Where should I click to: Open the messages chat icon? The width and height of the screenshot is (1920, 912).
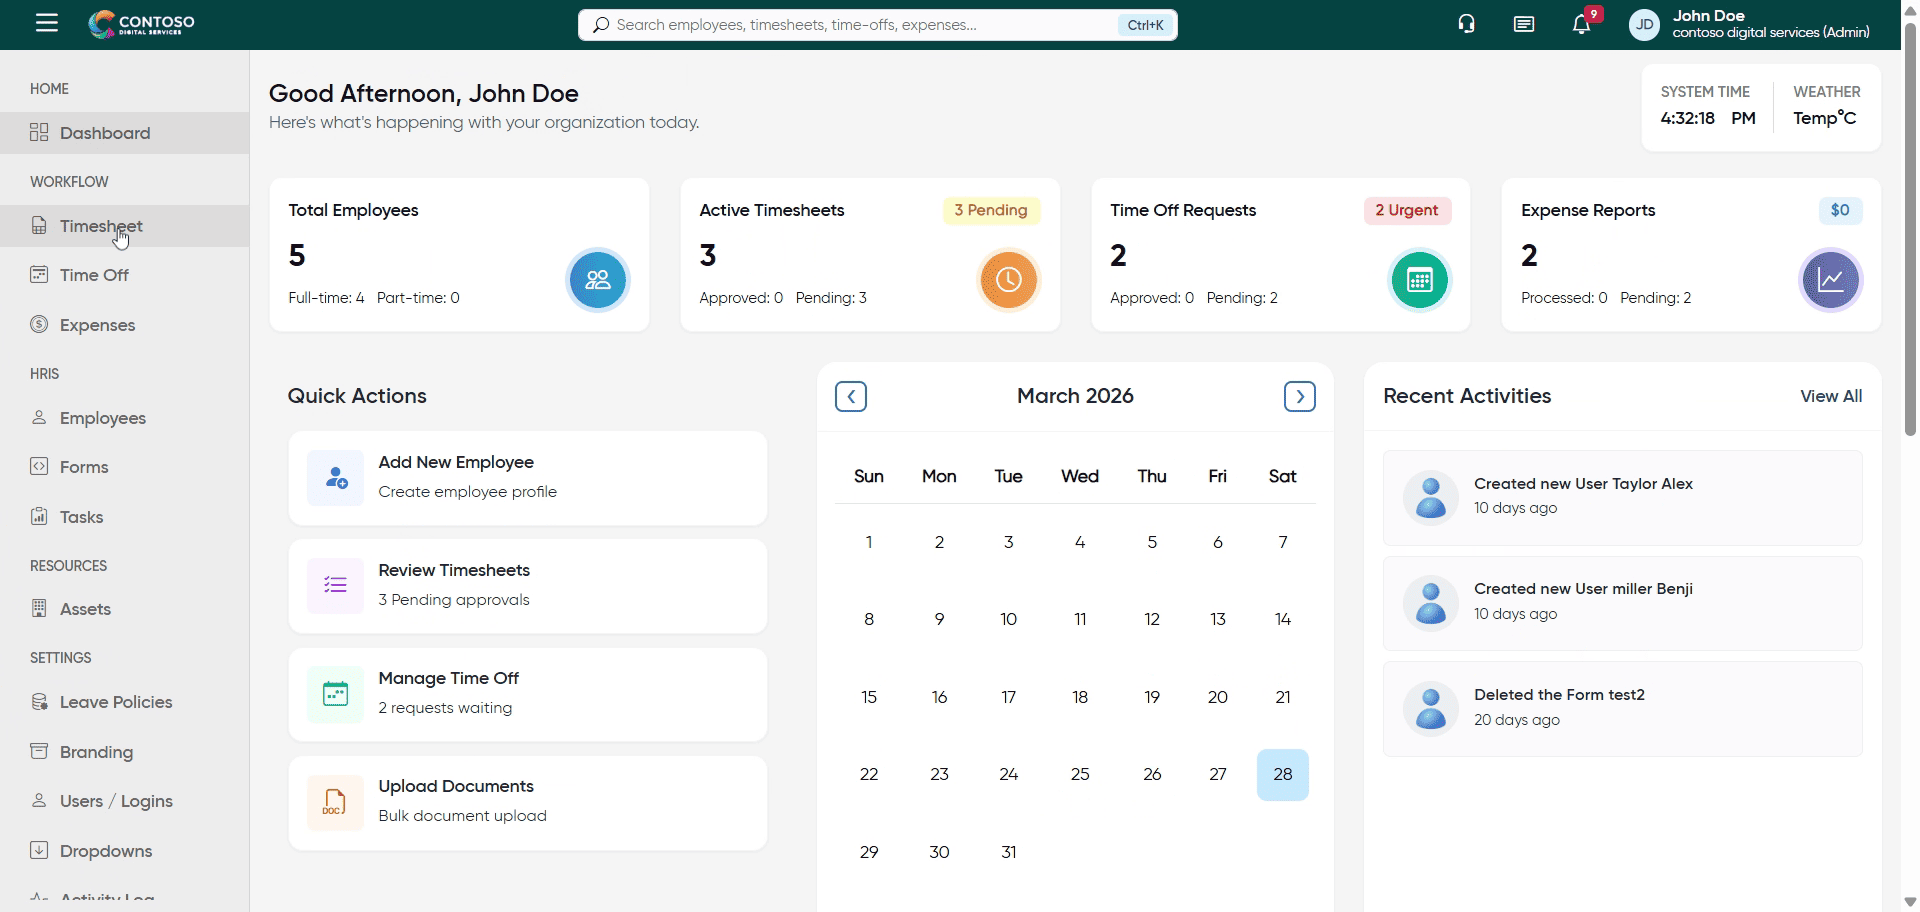1523,24
